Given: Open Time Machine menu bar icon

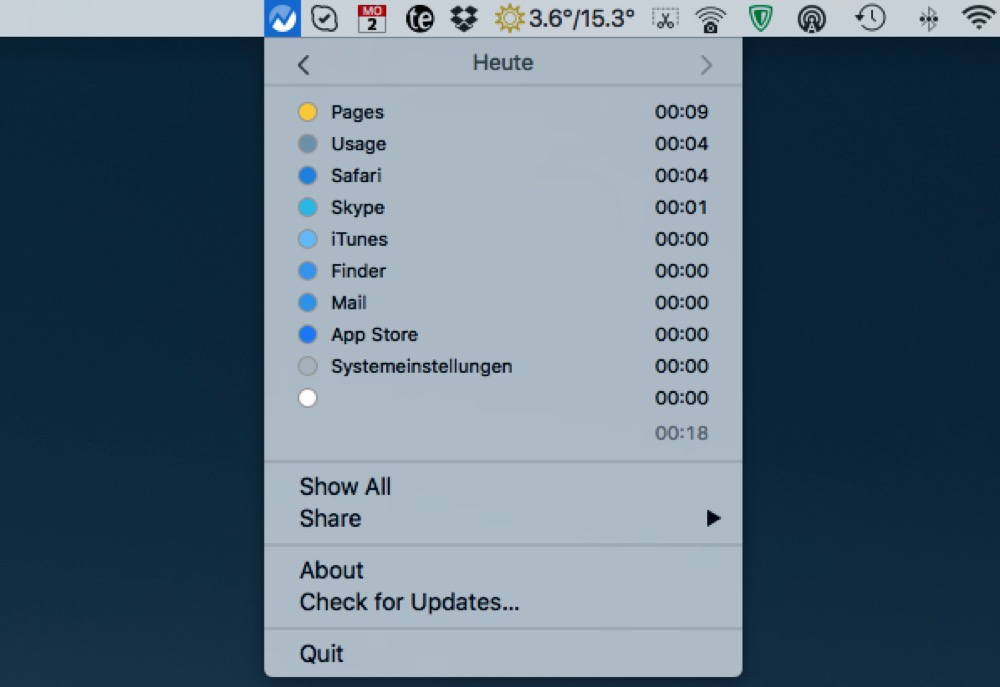Looking at the screenshot, I should [x=871, y=18].
